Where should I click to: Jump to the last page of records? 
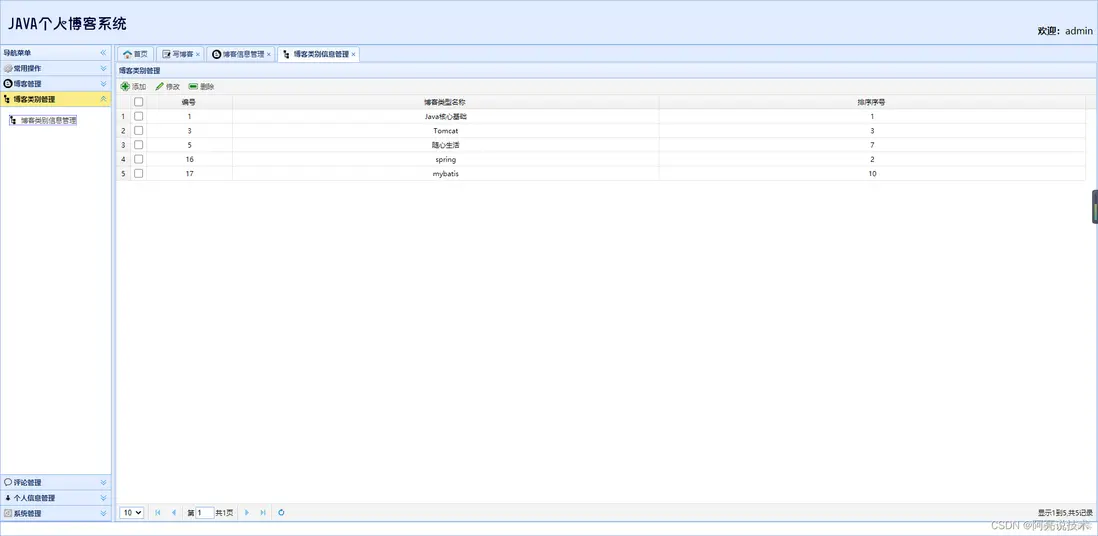click(263, 513)
